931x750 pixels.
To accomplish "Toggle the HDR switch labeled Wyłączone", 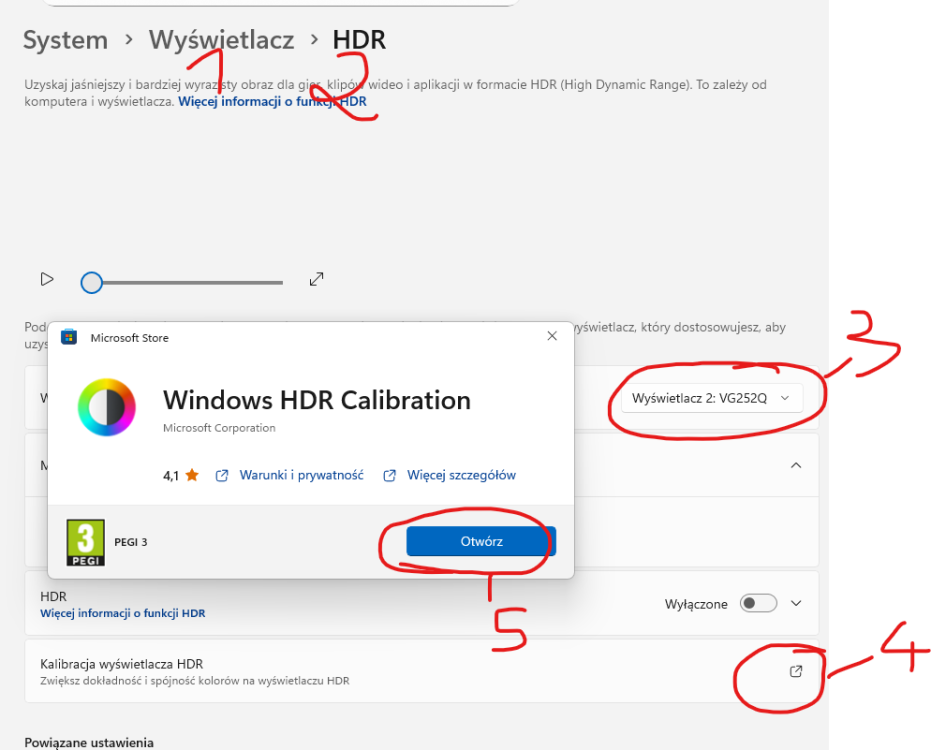I will pos(758,603).
